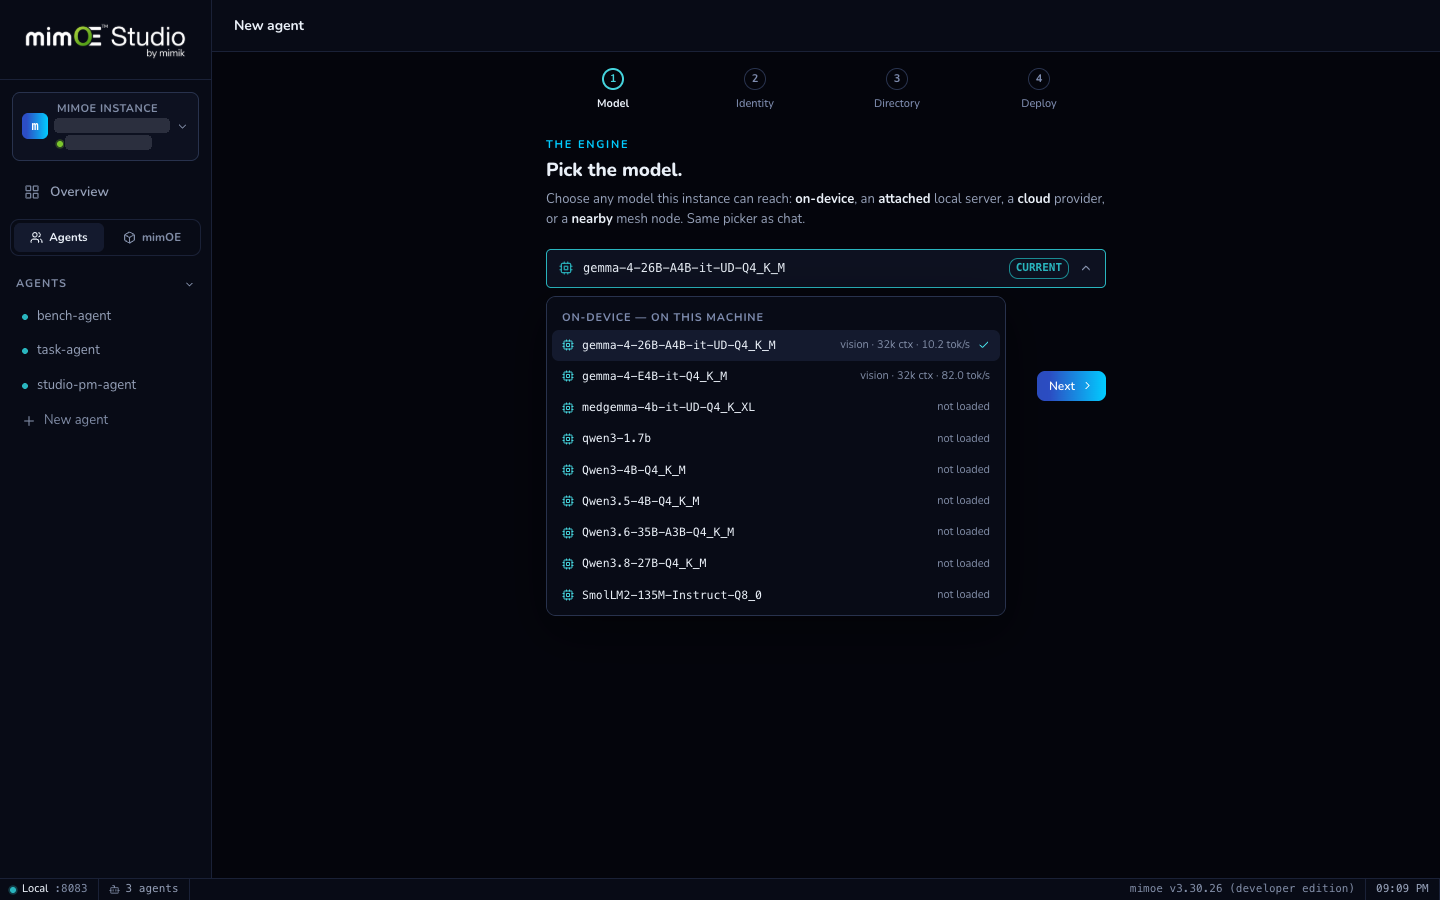Switch to the Agents tab
Image resolution: width=1440 pixels, height=900 pixels.
click(x=59, y=238)
